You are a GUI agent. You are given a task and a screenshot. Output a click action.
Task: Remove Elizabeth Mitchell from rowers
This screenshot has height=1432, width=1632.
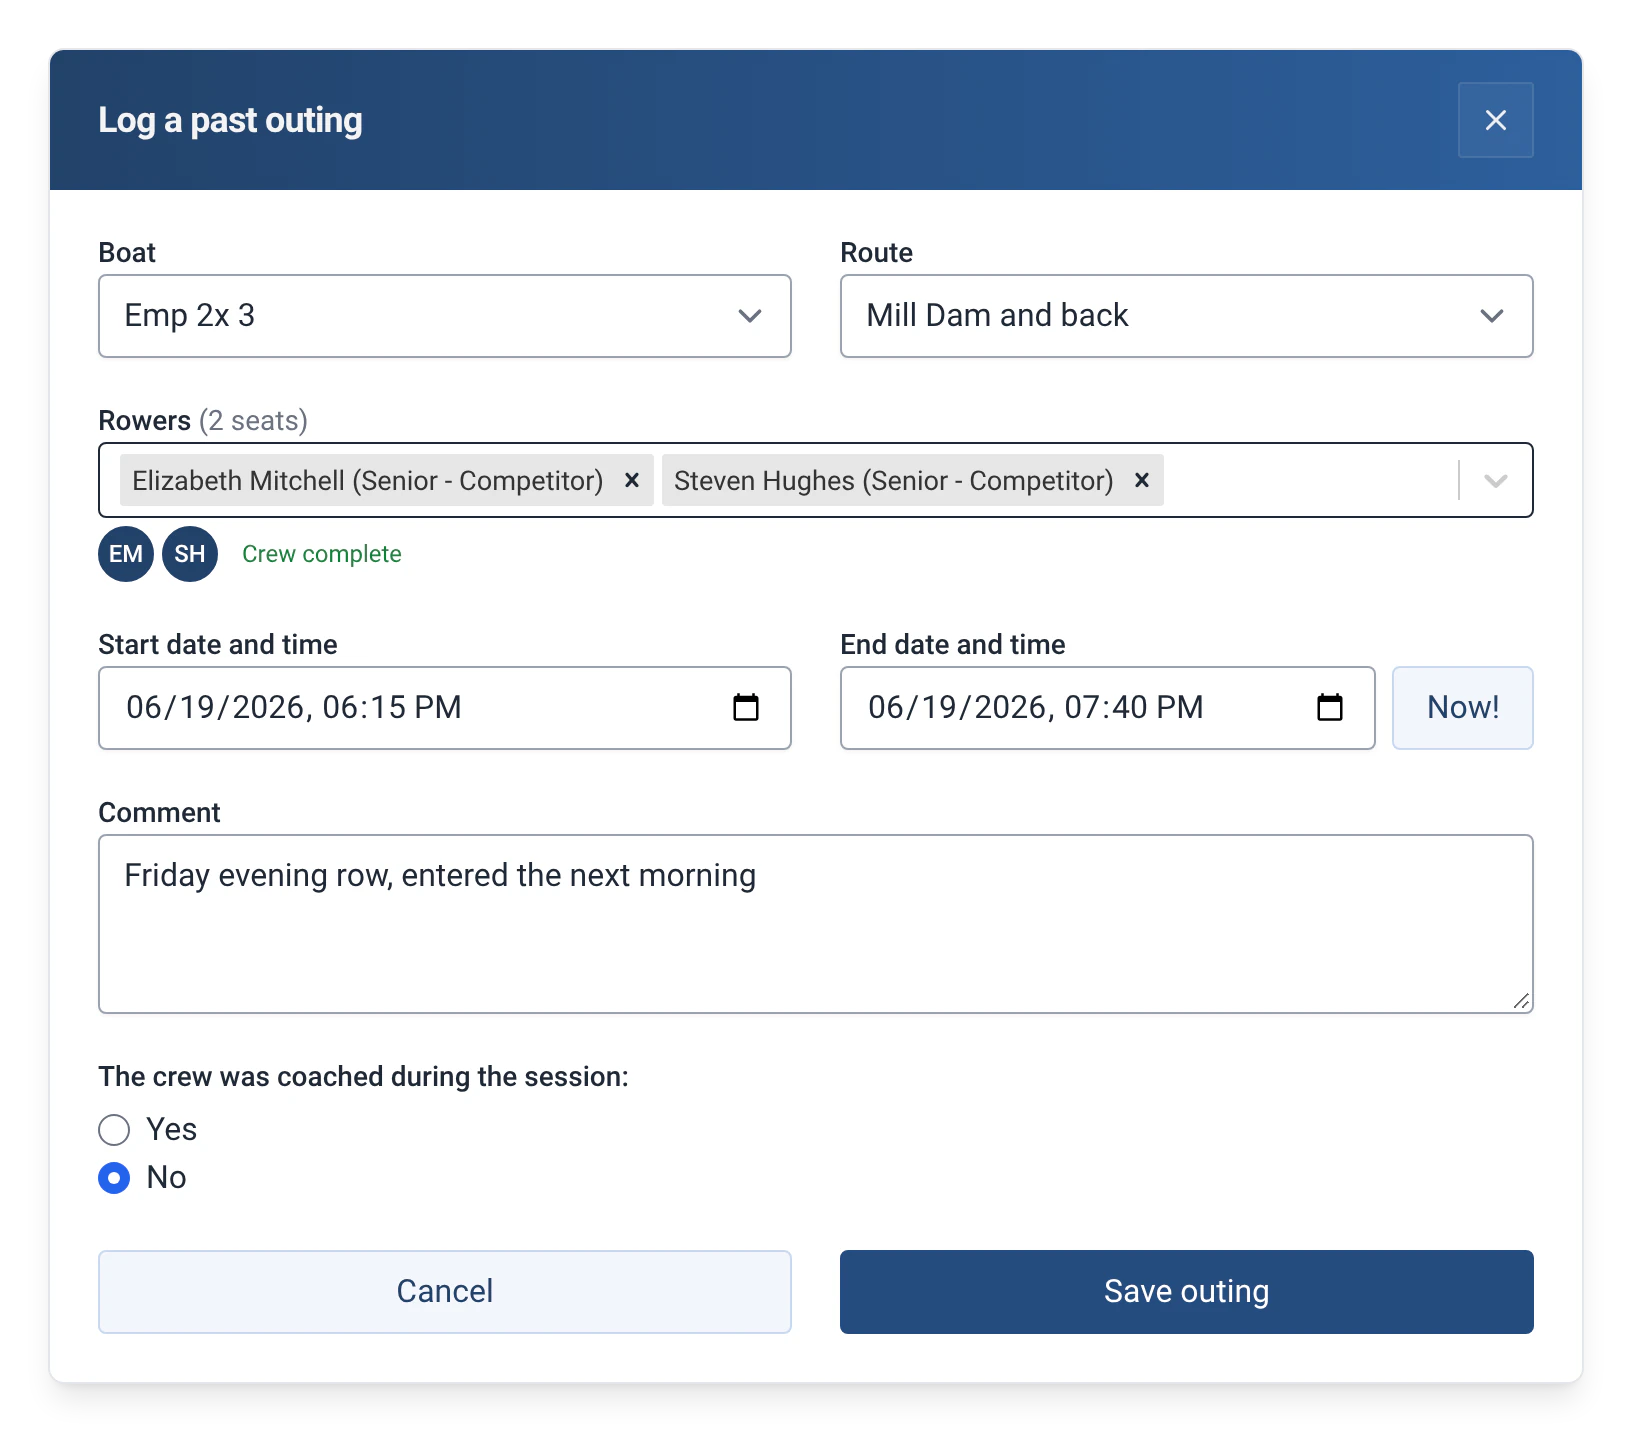click(x=632, y=480)
